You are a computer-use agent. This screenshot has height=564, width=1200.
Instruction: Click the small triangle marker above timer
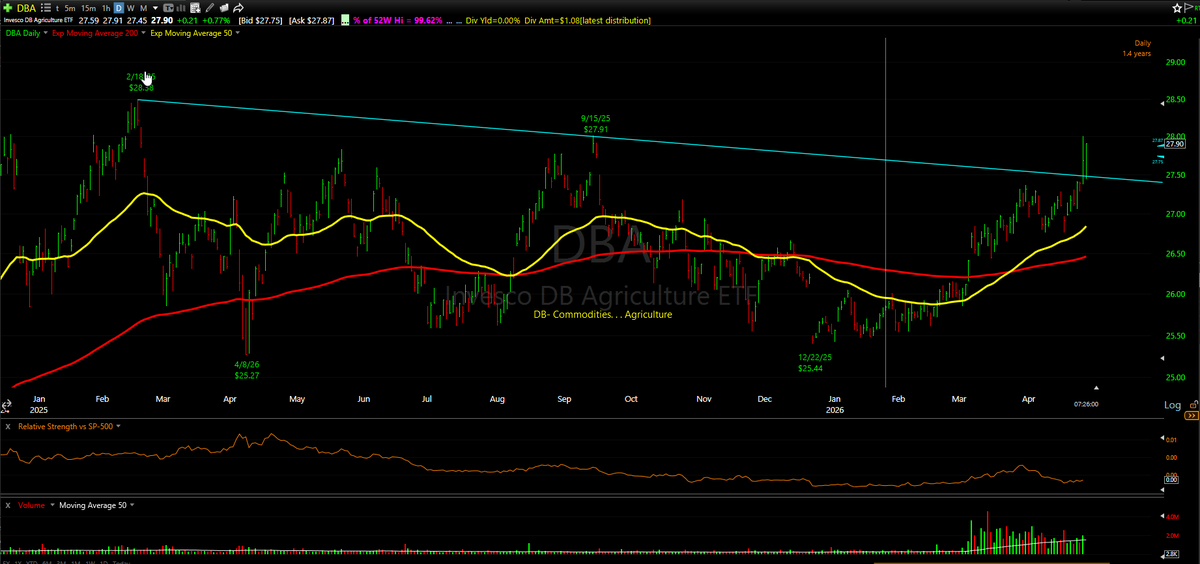click(x=1096, y=388)
